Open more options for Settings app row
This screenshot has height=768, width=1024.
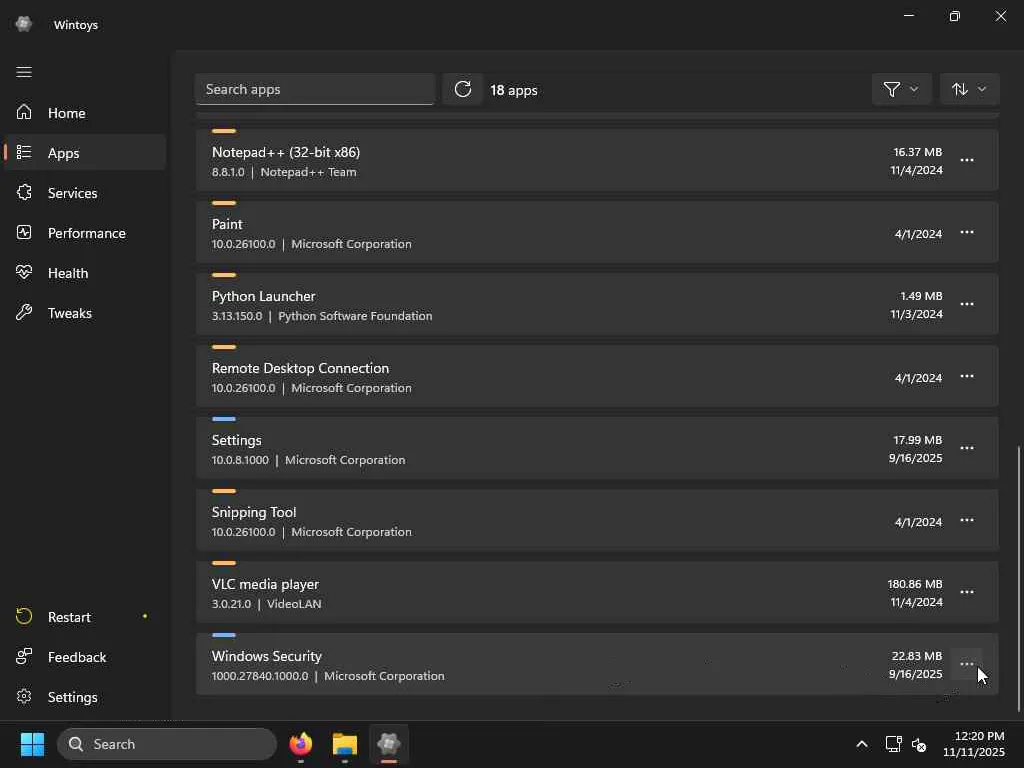[967, 448]
